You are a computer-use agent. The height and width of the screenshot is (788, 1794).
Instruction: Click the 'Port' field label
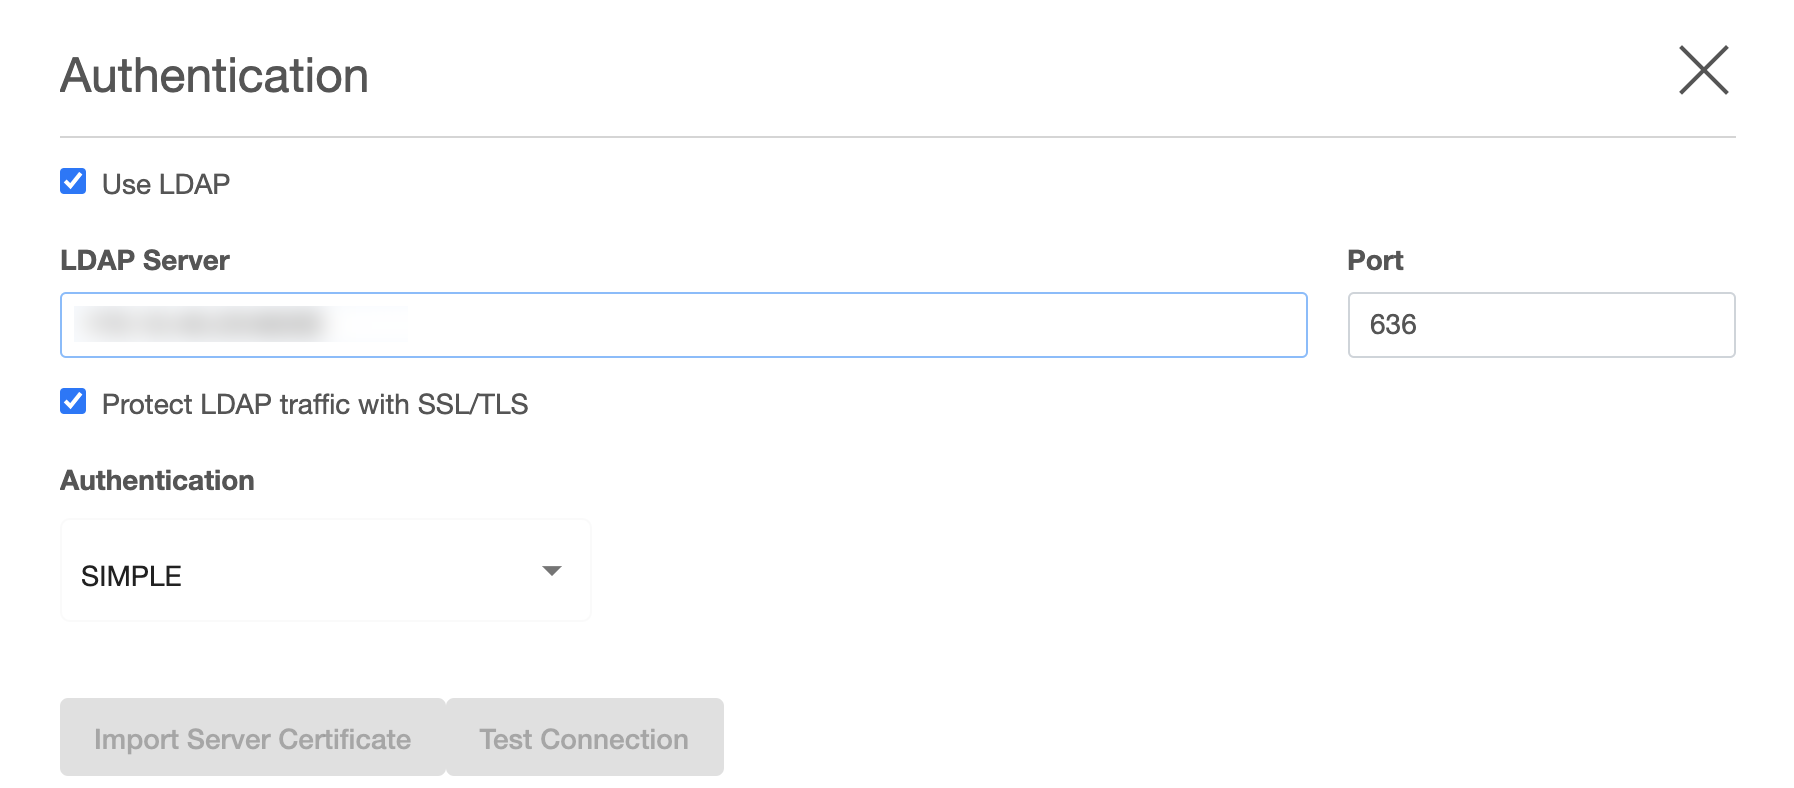1375,260
